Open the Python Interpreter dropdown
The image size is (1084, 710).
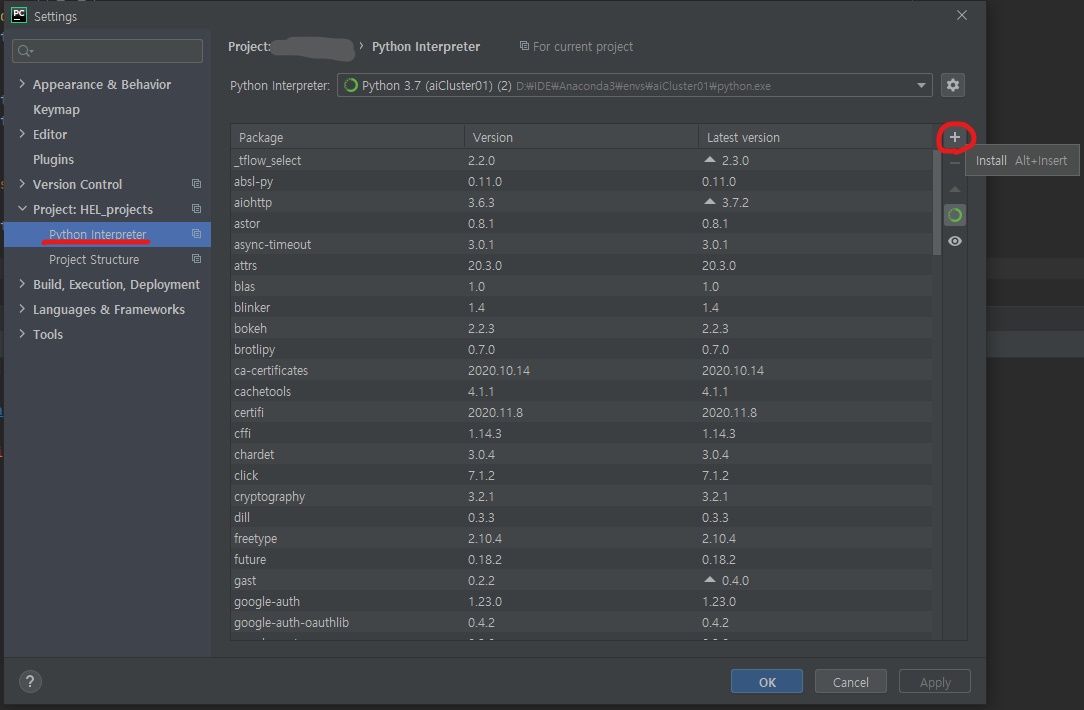[x=635, y=85]
